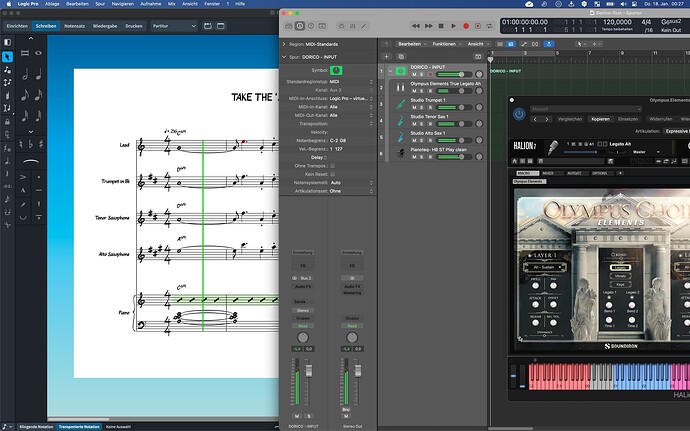Enable the Kein Reset checkbox

tap(333, 174)
